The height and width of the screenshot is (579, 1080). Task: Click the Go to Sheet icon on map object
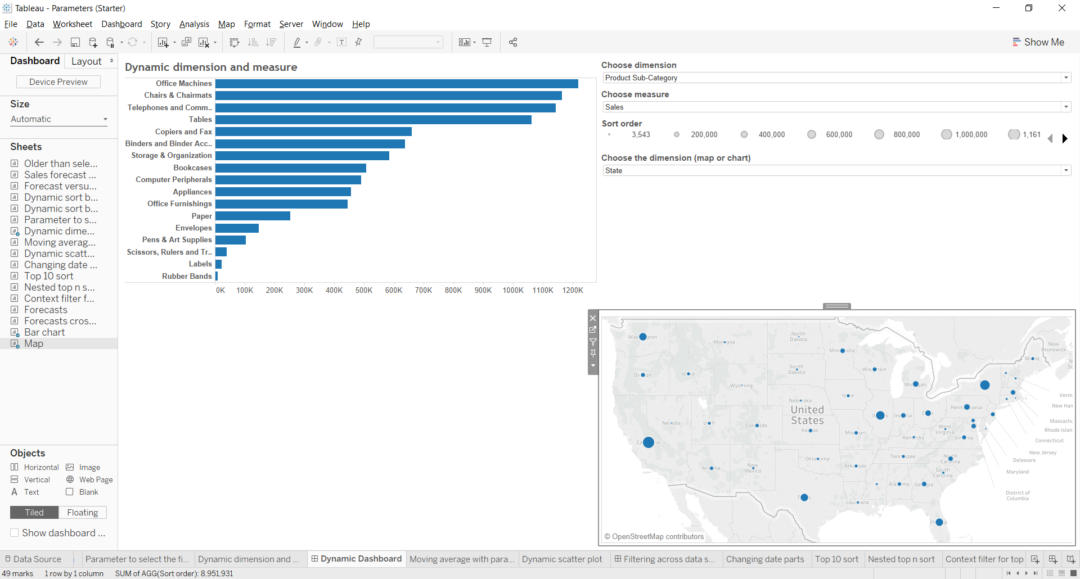pyautogui.click(x=593, y=328)
